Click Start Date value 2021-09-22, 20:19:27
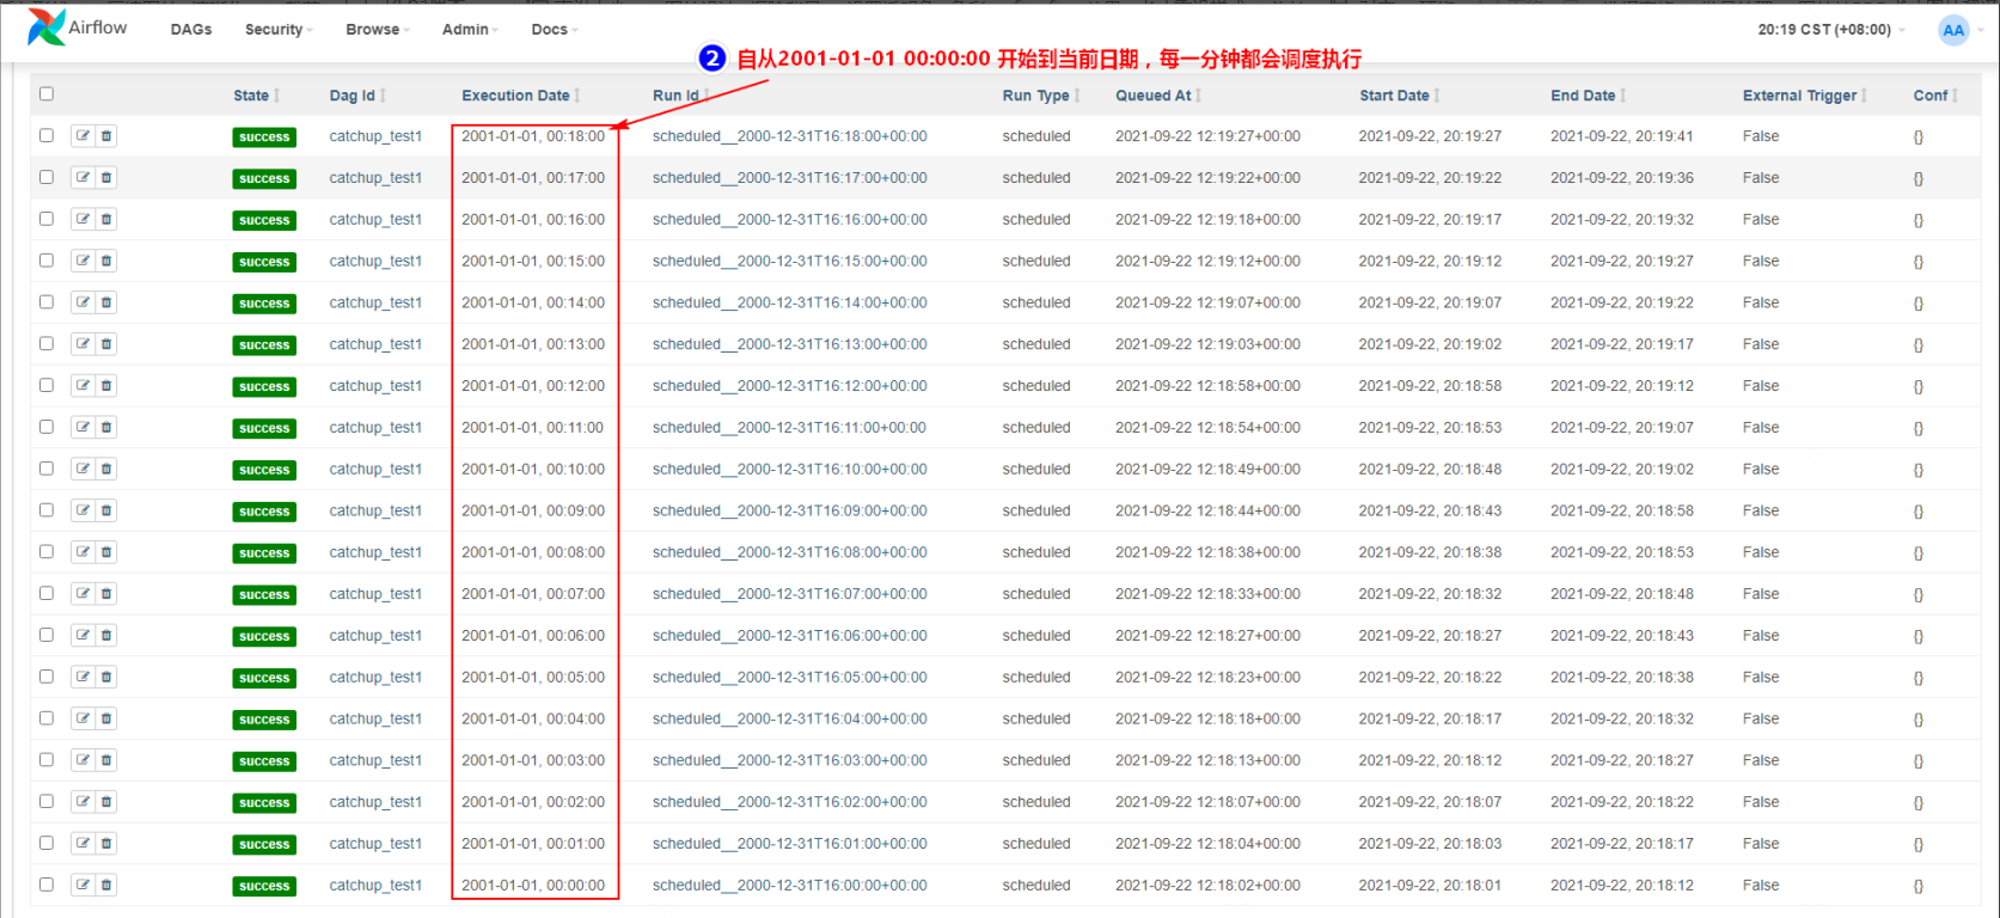2000x918 pixels. coord(1430,136)
